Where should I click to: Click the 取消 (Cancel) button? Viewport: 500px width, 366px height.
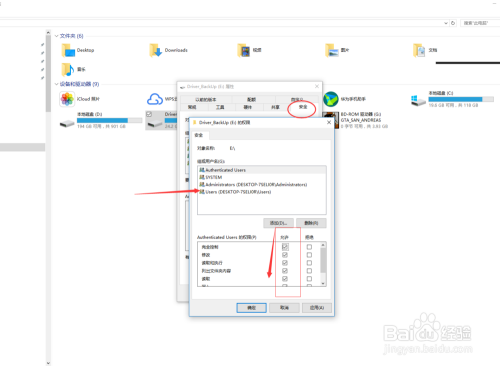(x=284, y=308)
